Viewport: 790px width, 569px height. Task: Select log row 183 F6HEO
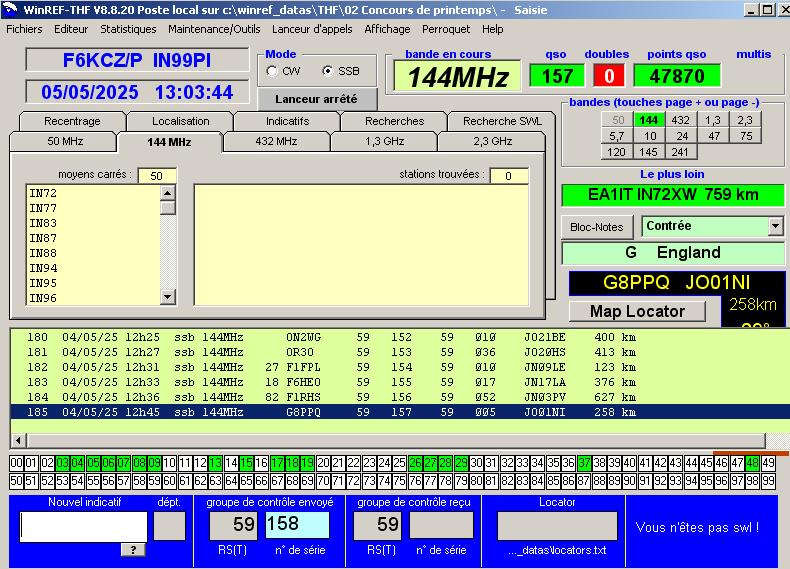point(400,382)
